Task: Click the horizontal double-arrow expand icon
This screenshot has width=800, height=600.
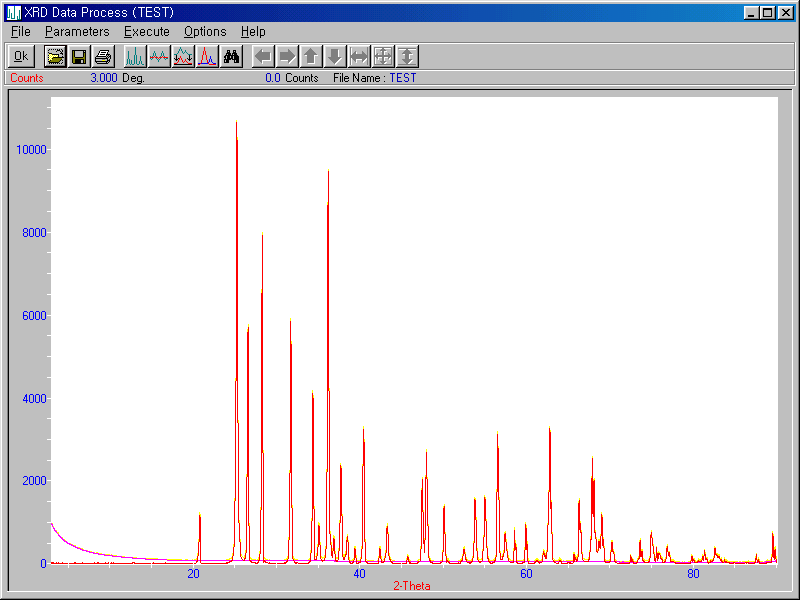Action: tap(359, 56)
